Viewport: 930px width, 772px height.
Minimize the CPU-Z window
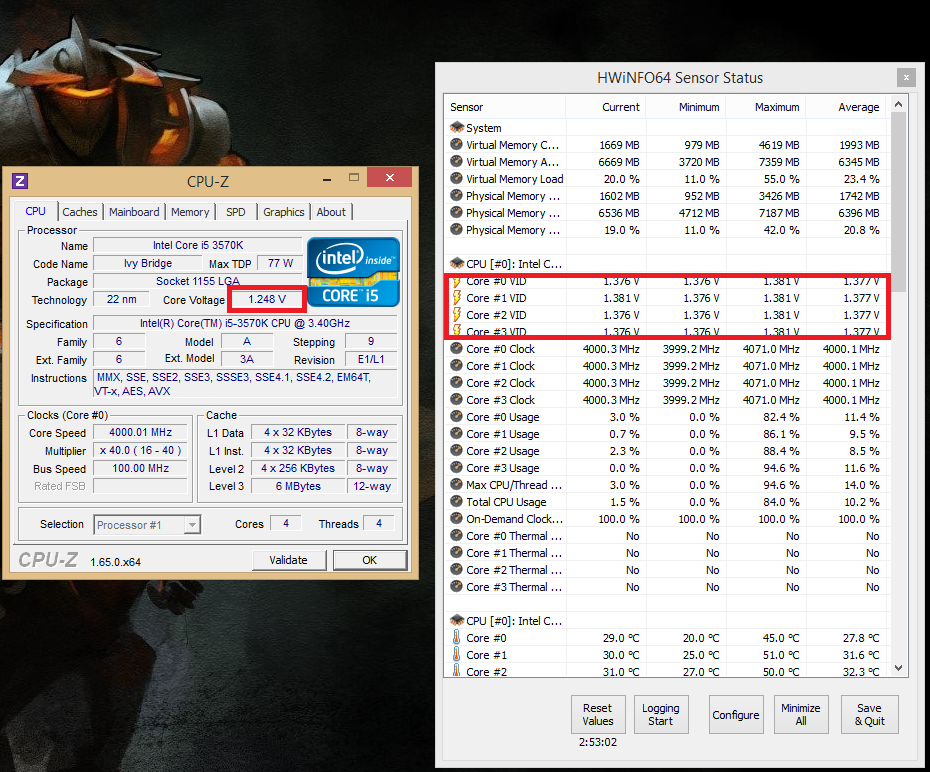(327, 178)
